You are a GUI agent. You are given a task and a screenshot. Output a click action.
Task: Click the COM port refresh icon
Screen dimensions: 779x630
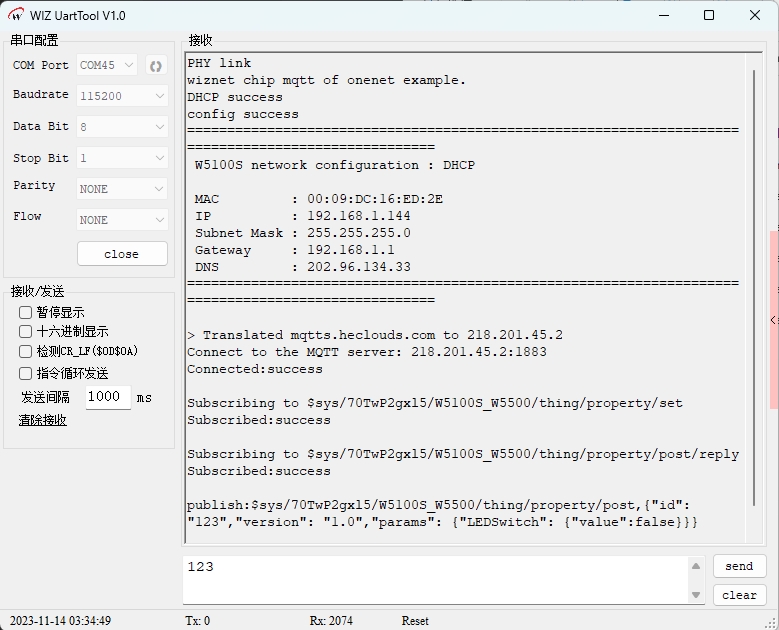(156, 66)
